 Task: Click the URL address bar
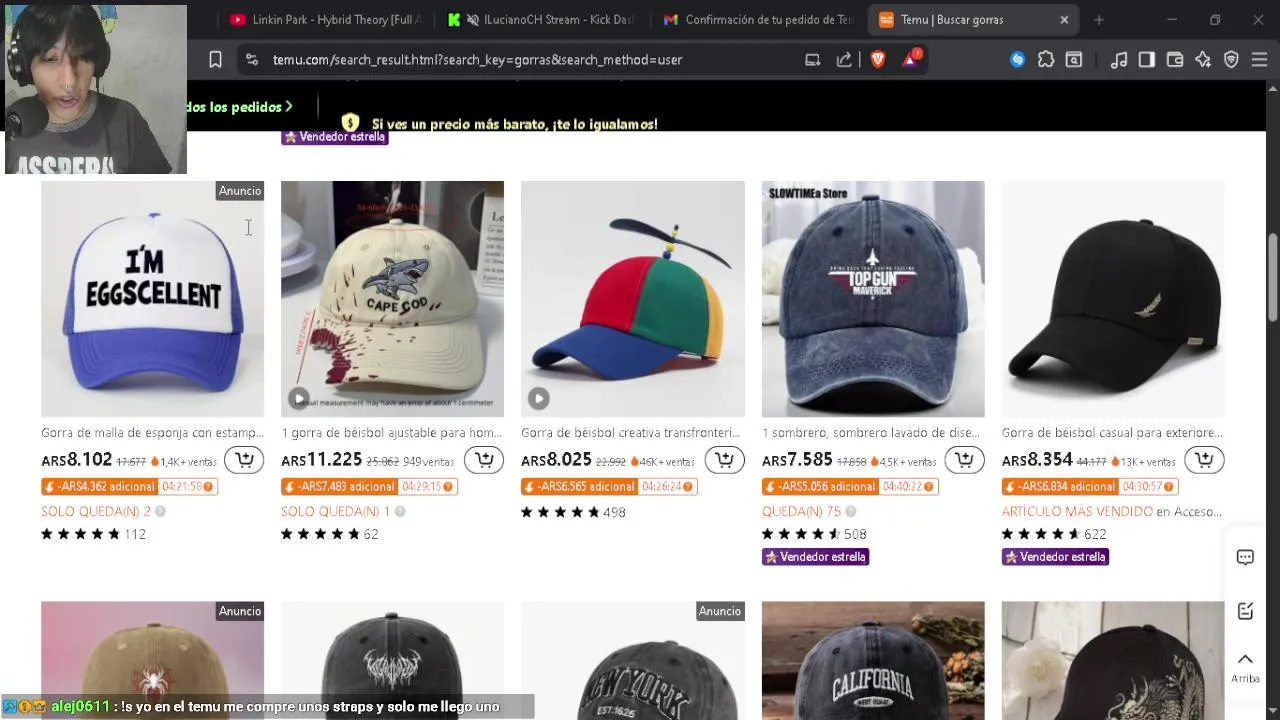click(530, 60)
